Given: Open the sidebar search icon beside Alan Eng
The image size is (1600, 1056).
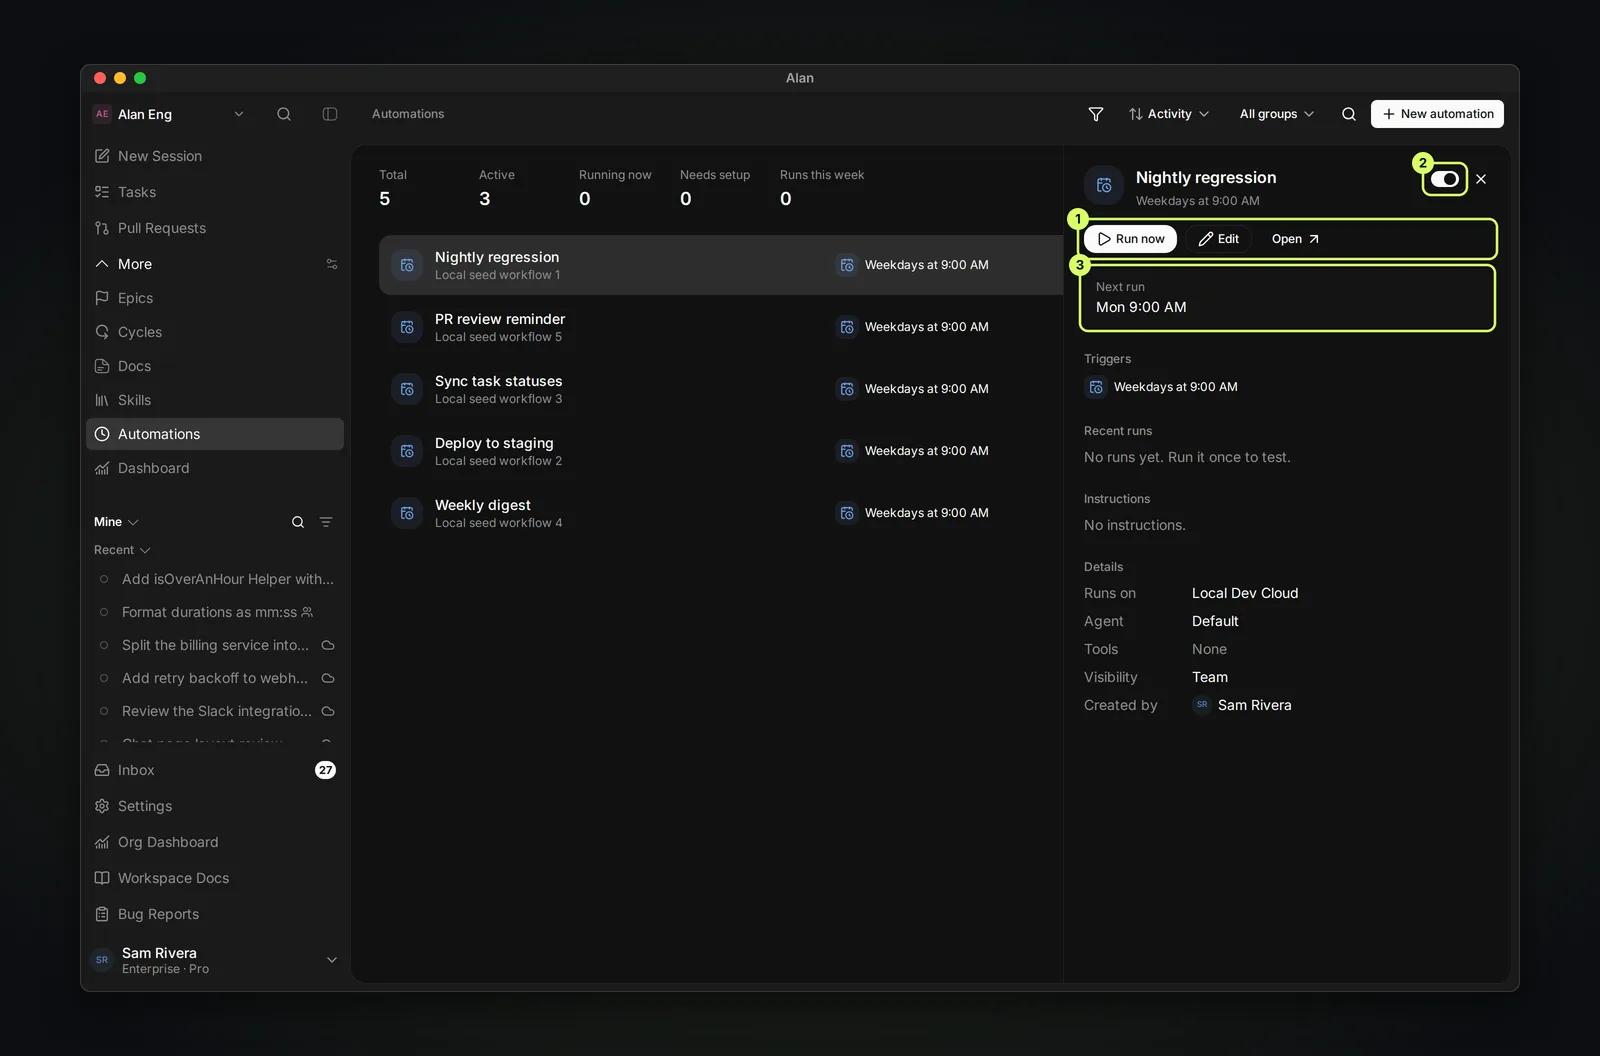Looking at the screenshot, I should (284, 114).
